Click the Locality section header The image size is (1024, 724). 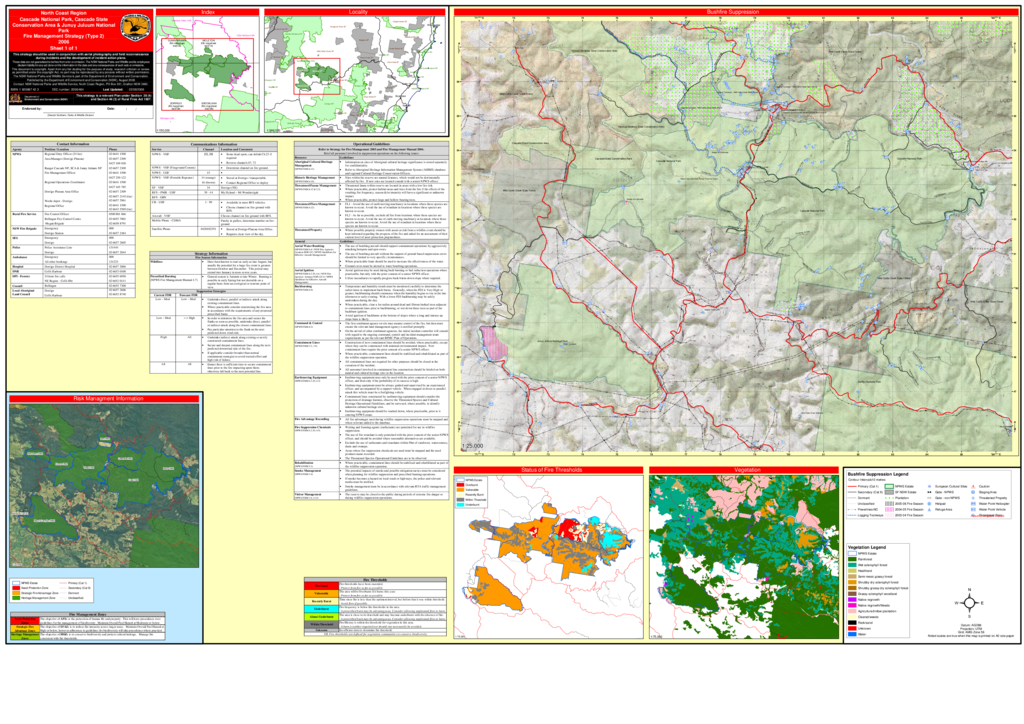click(x=357, y=12)
